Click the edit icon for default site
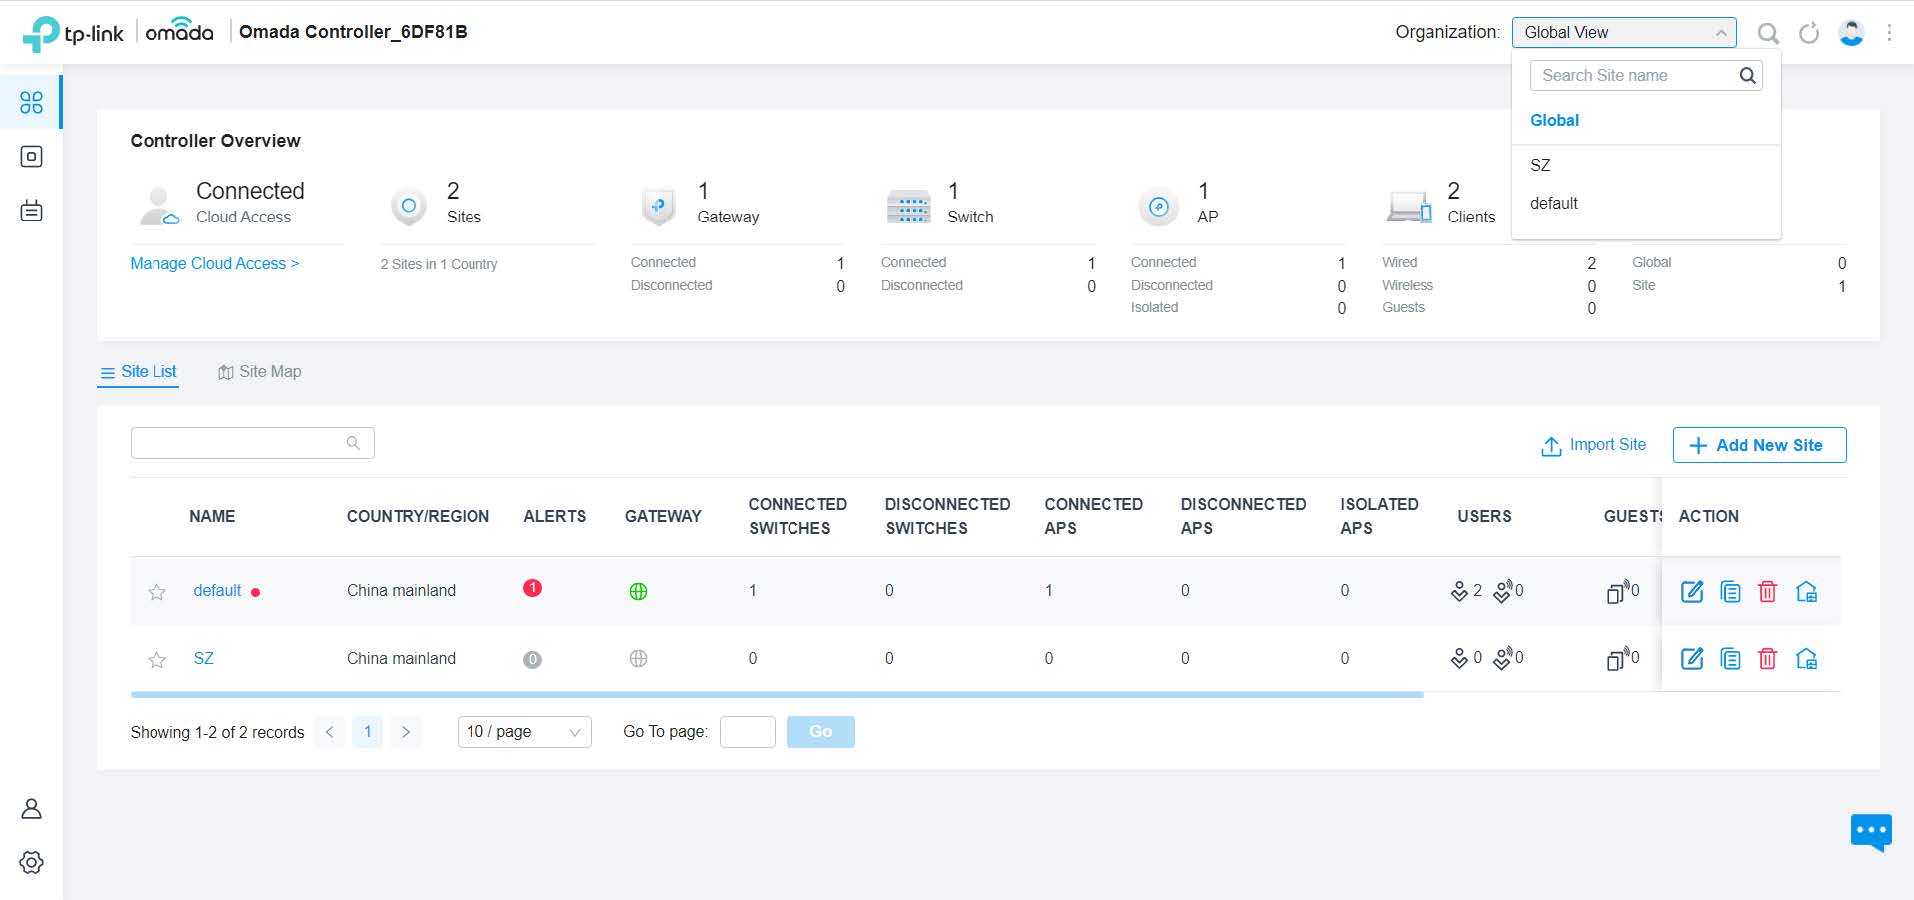This screenshot has width=1914, height=900. (x=1691, y=591)
